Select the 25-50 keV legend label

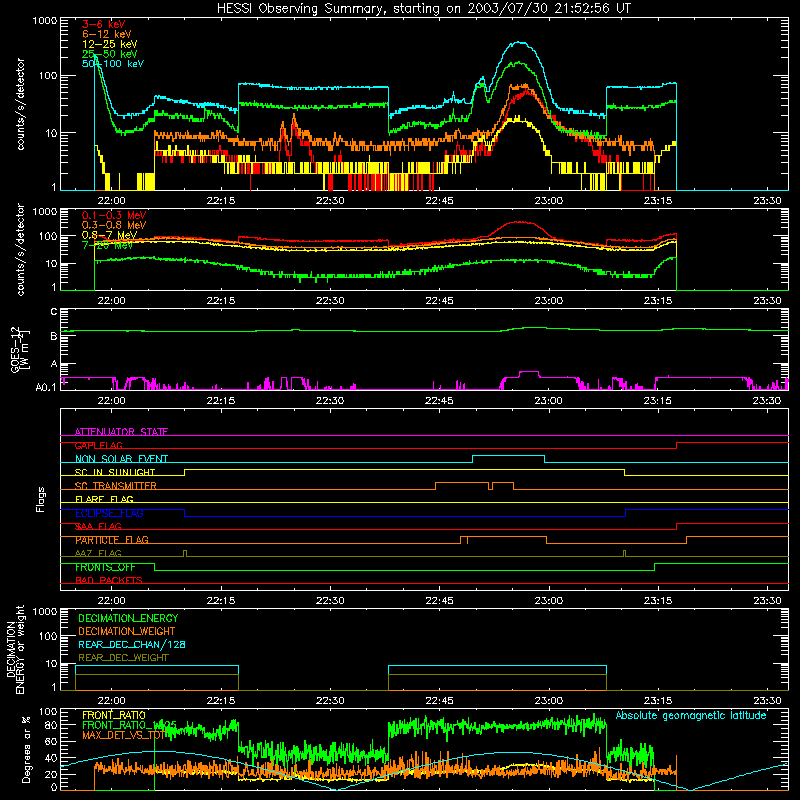[x=109, y=54]
